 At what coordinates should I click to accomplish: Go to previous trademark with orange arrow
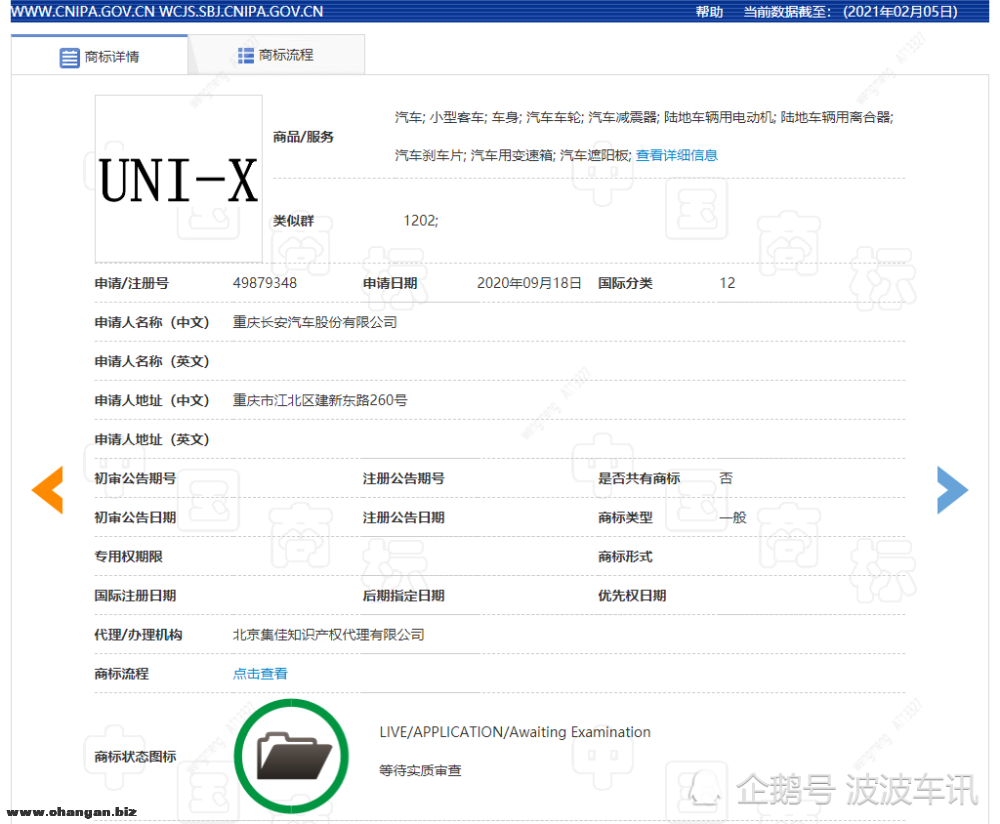tap(48, 490)
